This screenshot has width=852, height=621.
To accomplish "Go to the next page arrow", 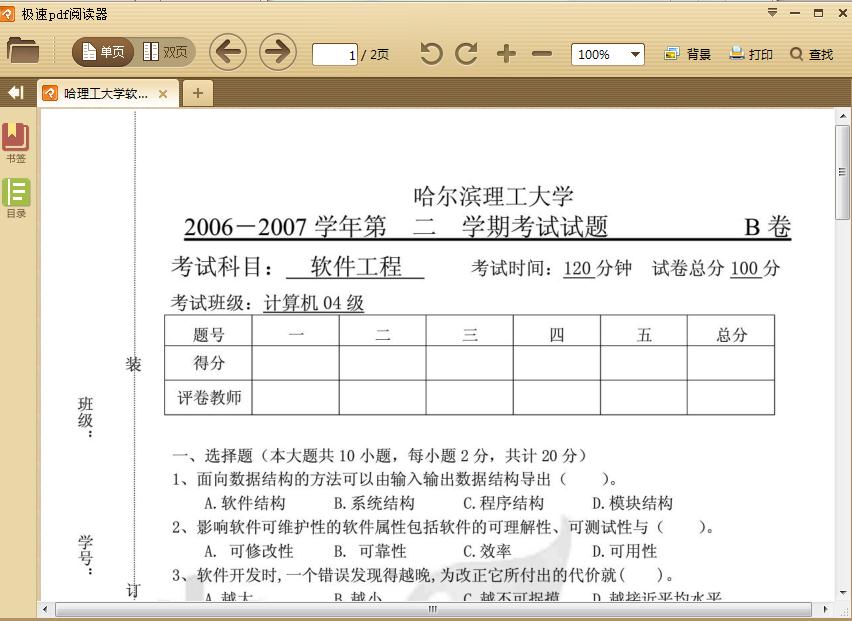I will click(x=277, y=53).
